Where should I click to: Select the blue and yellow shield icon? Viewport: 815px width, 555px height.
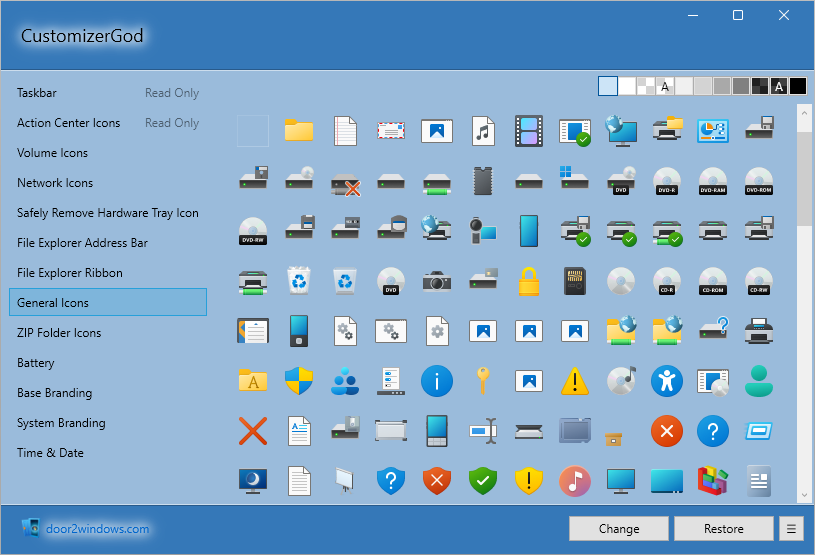pos(299,381)
